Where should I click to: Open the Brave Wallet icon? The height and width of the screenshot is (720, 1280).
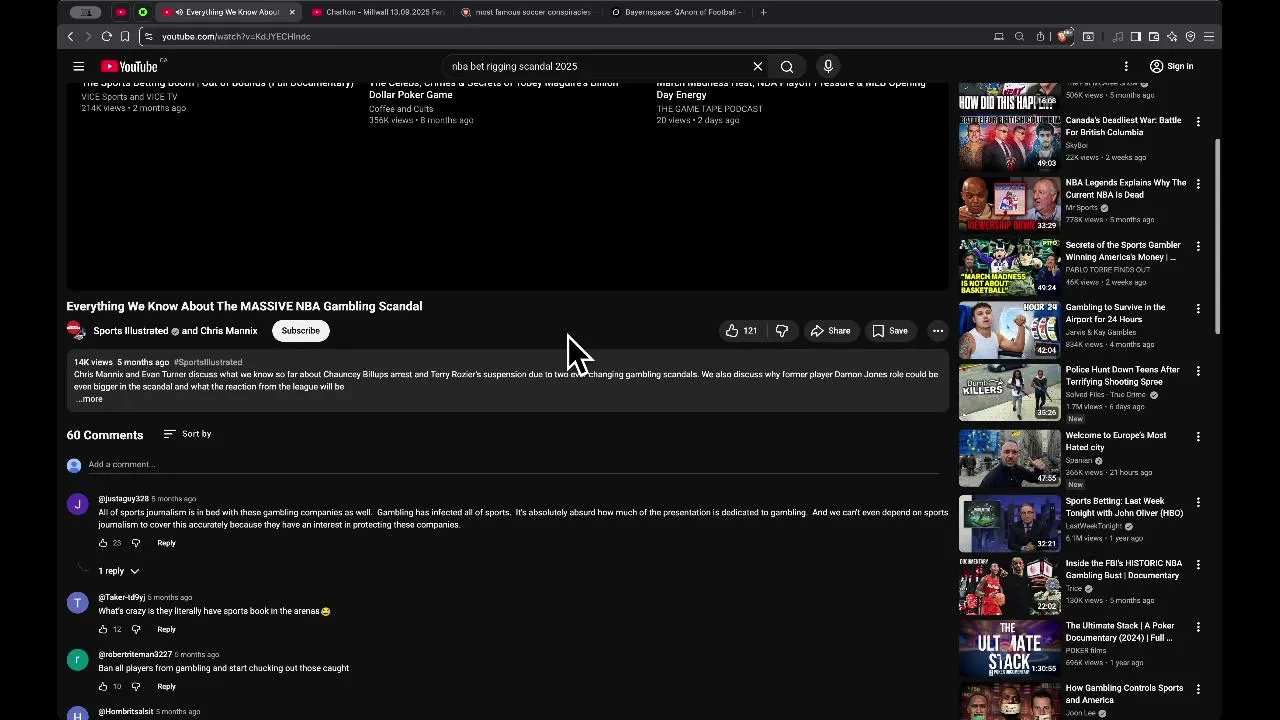click(x=1154, y=36)
